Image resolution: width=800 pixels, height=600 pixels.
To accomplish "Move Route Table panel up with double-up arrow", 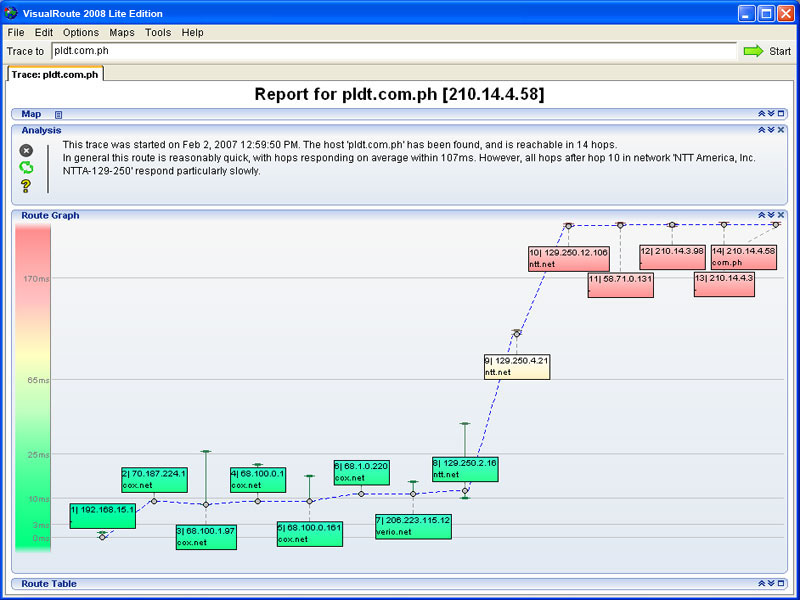I will click(762, 583).
